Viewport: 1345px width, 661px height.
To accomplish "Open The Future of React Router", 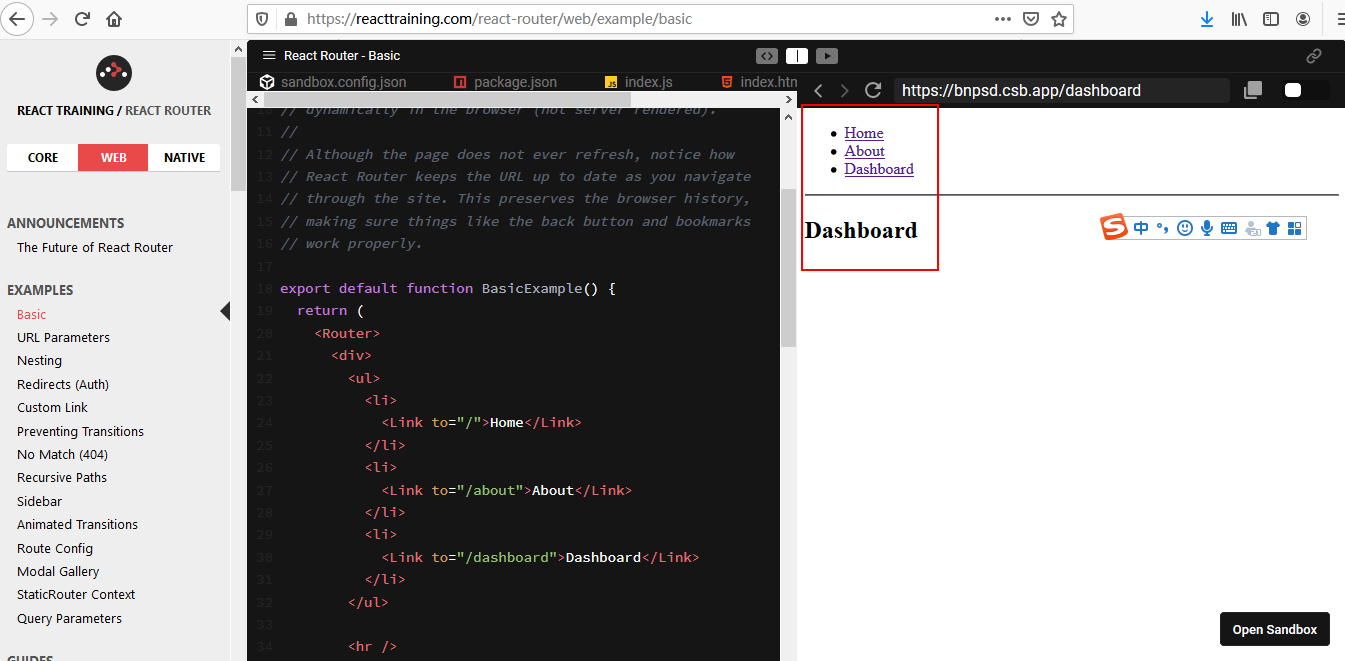I will coord(95,247).
